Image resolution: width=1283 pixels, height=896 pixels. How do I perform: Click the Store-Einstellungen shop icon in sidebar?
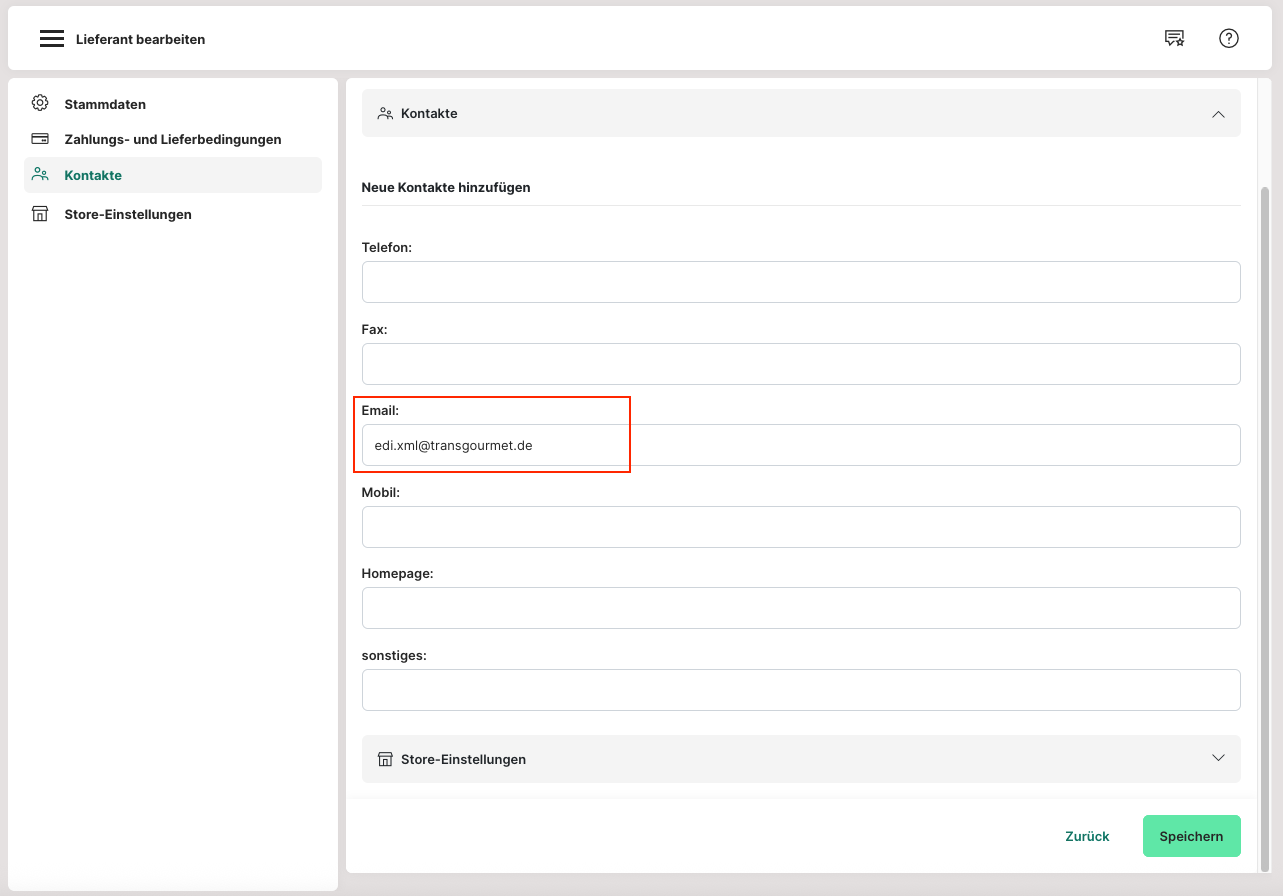[x=40, y=214]
